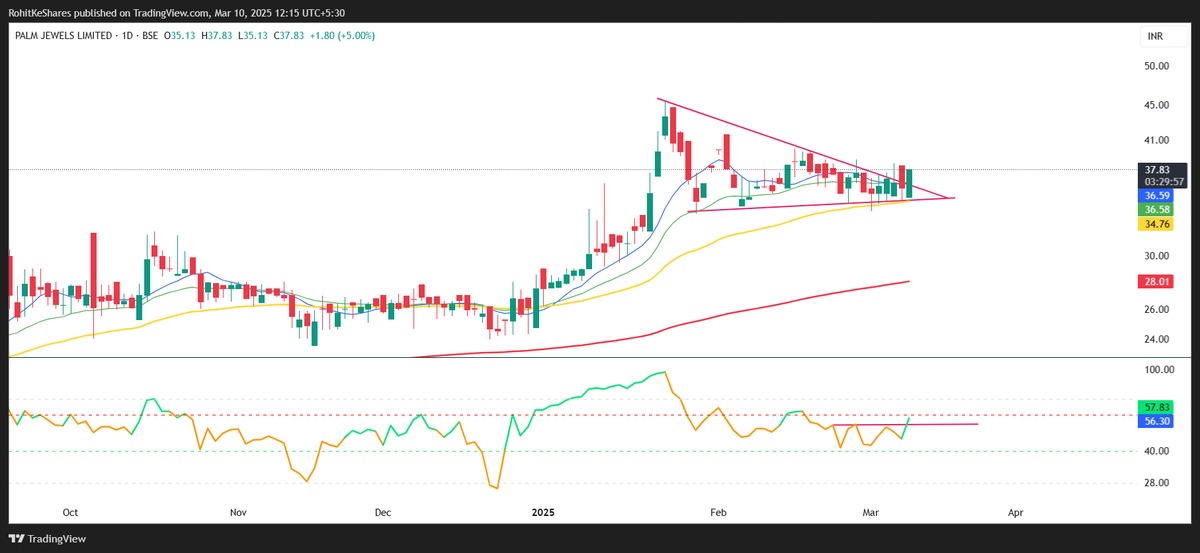This screenshot has height=553, width=1200.
Task: Click the 100.00 level on RSI axis
Action: pos(1157,370)
